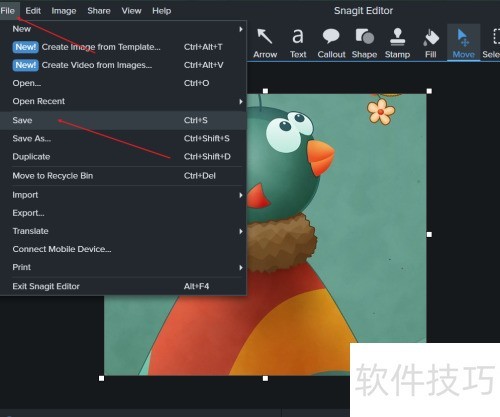Expand the Open Recent submenu
The height and width of the screenshot is (417, 500).
click(123, 101)
